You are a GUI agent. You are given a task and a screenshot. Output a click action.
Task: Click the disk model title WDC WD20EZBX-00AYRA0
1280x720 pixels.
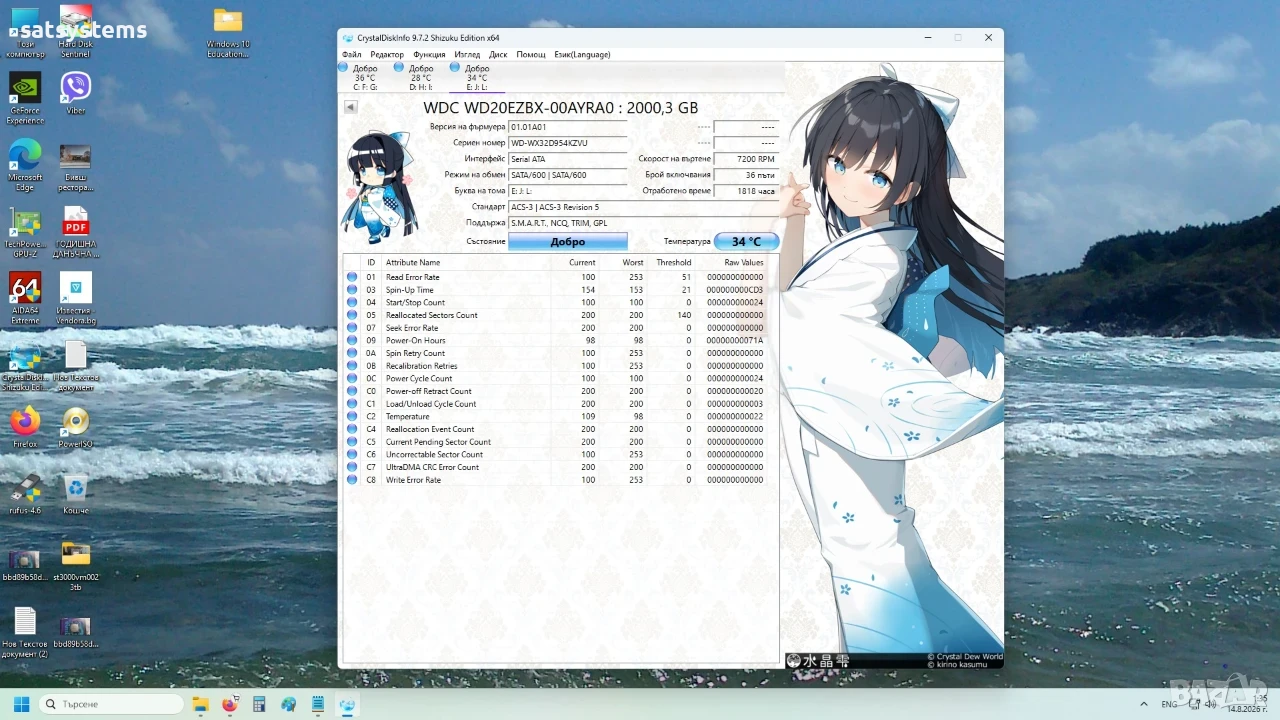click(x=561, y=108)
